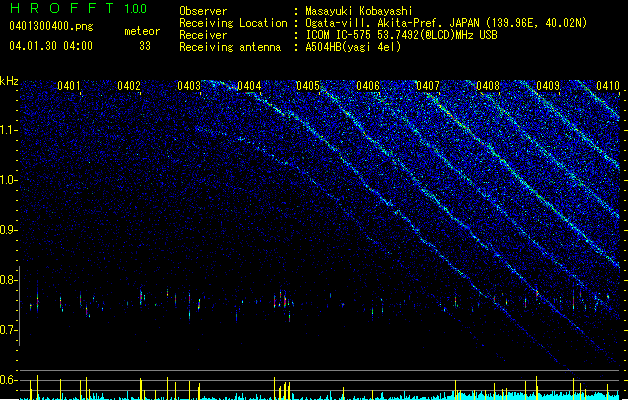Image resolution: width=629 pixels, height=400 pixels.
Task: Click the 0409 time marker
Action: point(548,86)
